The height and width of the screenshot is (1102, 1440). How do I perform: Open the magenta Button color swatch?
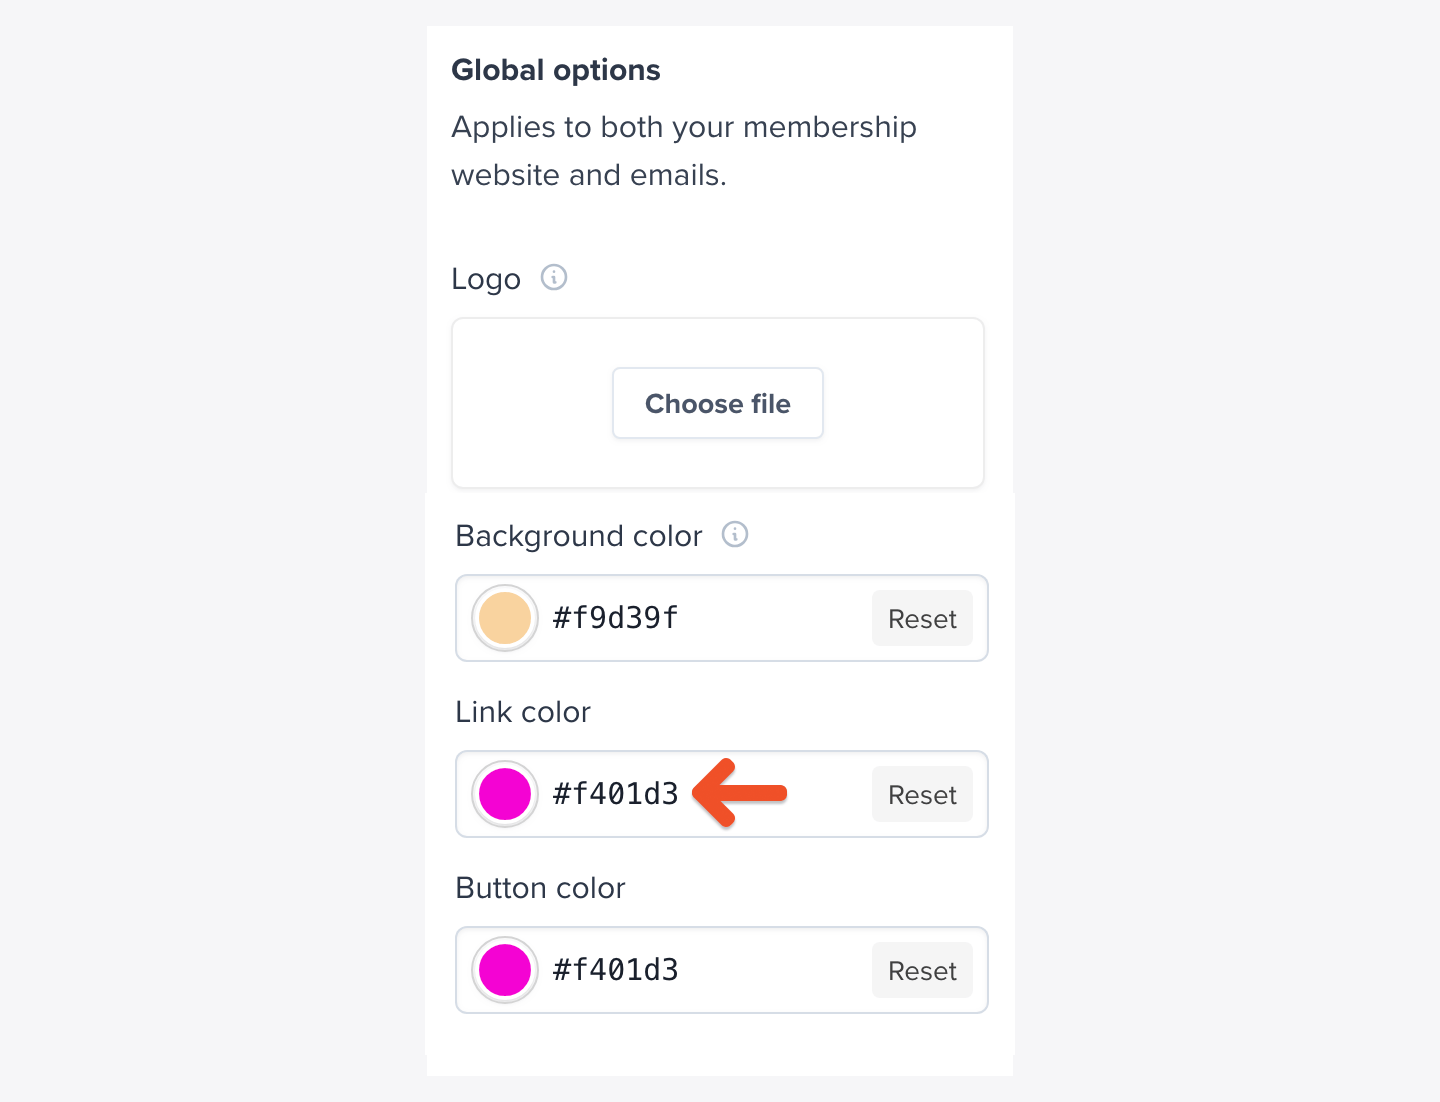[505, 970]
